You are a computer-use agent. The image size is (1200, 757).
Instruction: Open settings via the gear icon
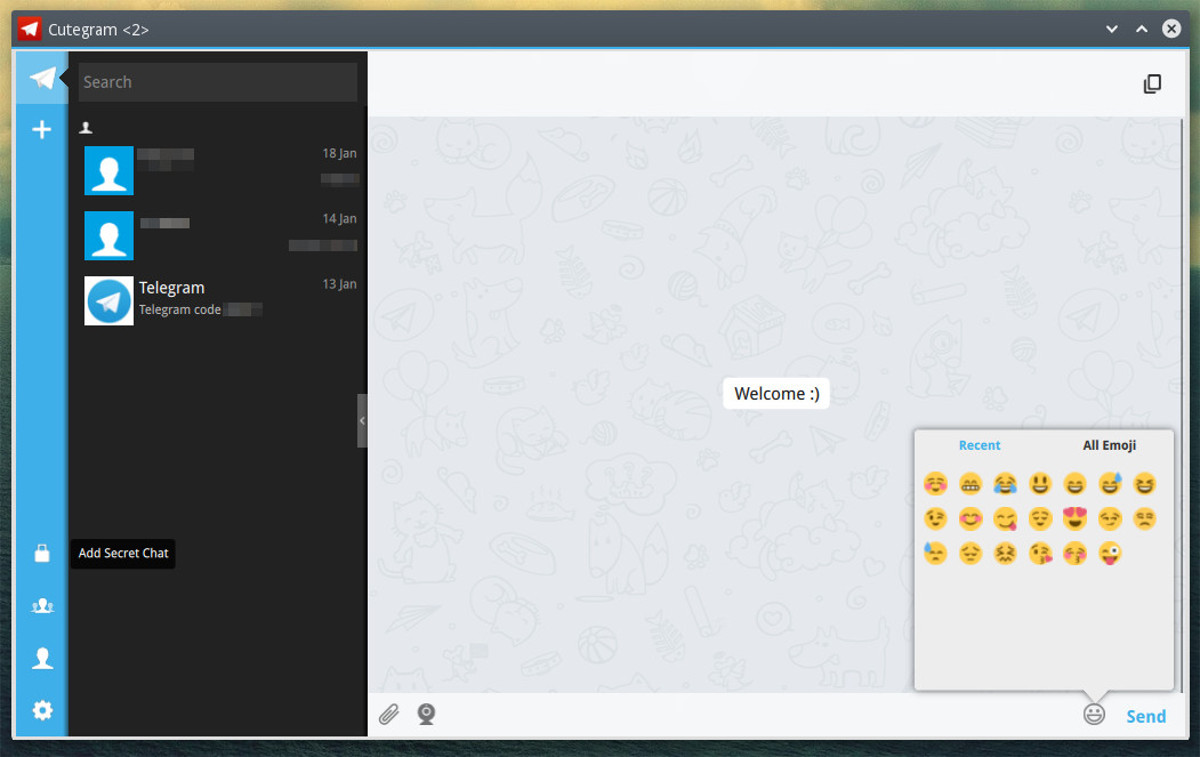coord(42,710)
